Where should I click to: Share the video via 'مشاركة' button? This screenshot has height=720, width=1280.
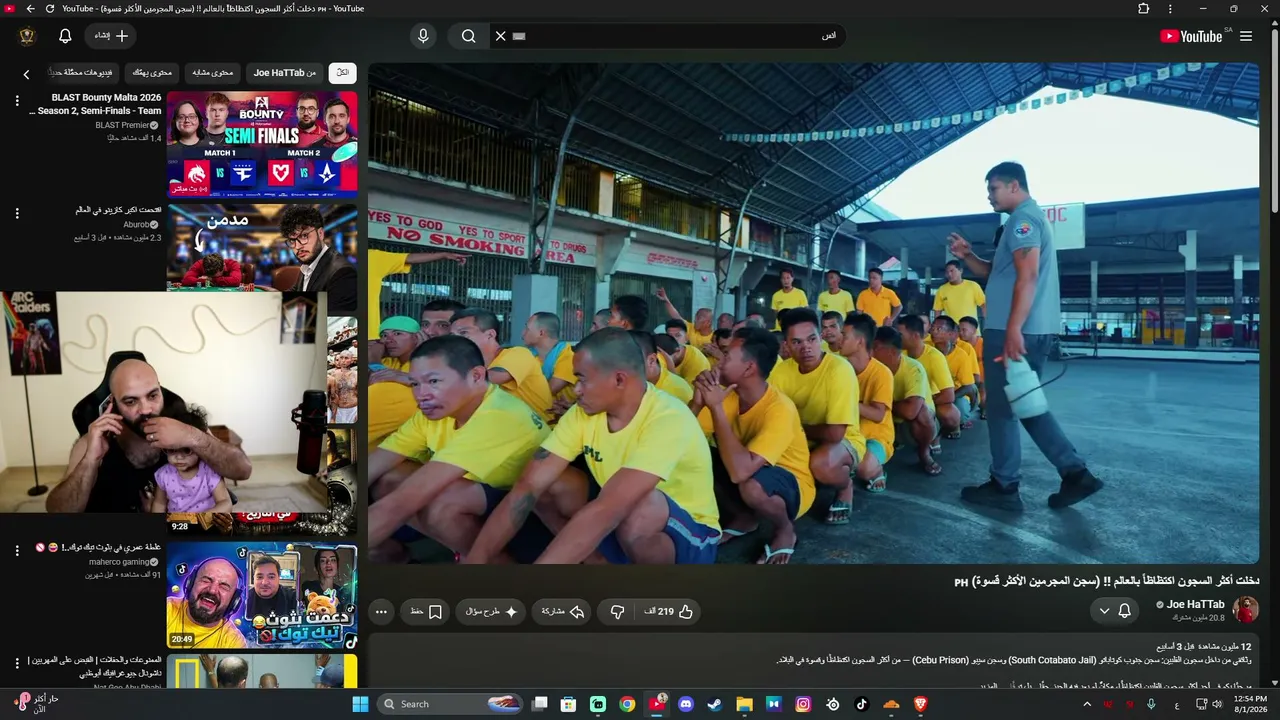pyautogui.click(x=562, y=612)
